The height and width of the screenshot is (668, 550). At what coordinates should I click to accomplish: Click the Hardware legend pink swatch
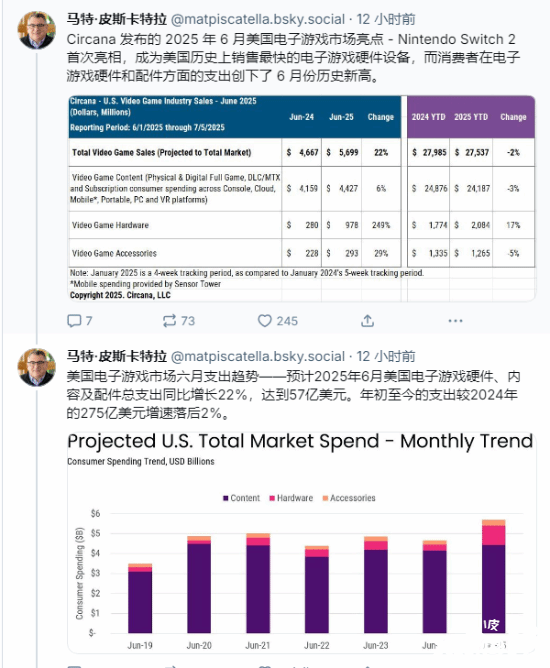[272, 498]
